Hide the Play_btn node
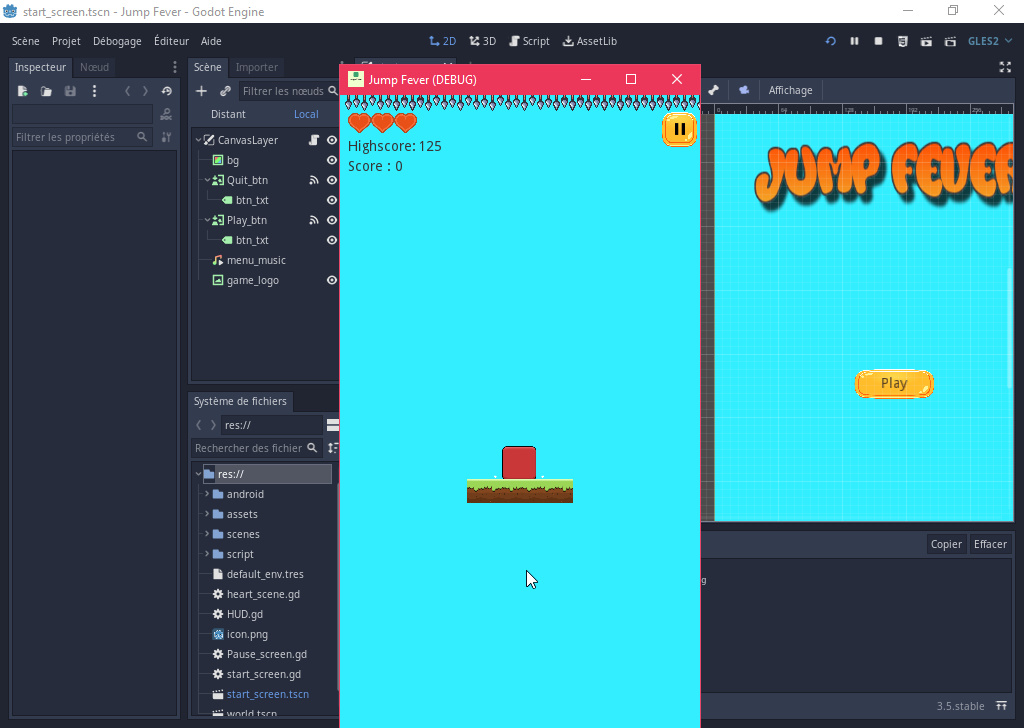This screenshot has width=1024, height=728. [x=332, y=220]
